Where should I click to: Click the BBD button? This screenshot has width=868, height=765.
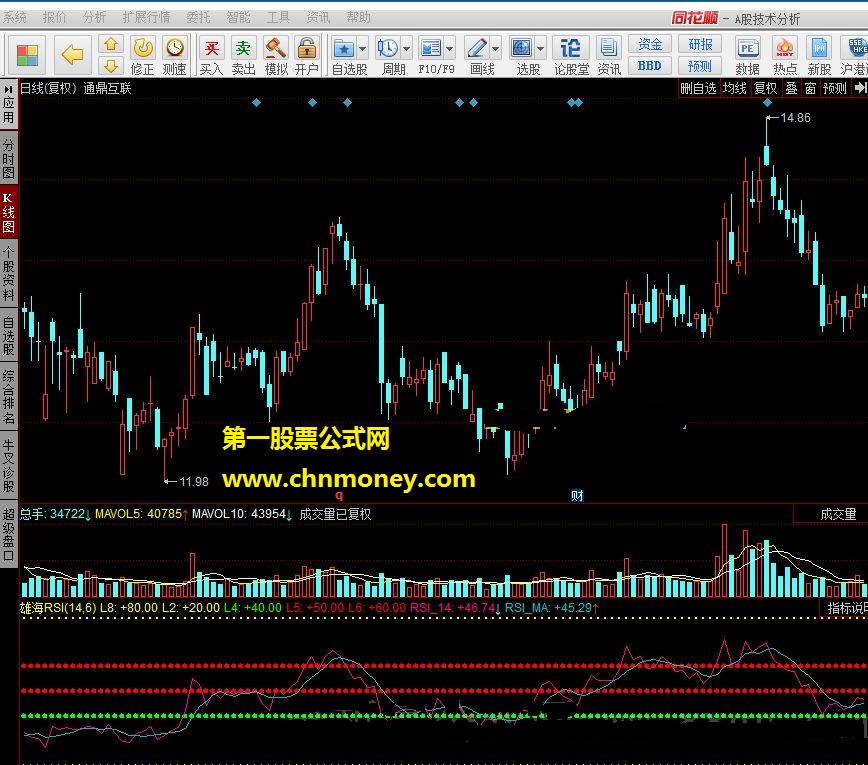(650, 66)
